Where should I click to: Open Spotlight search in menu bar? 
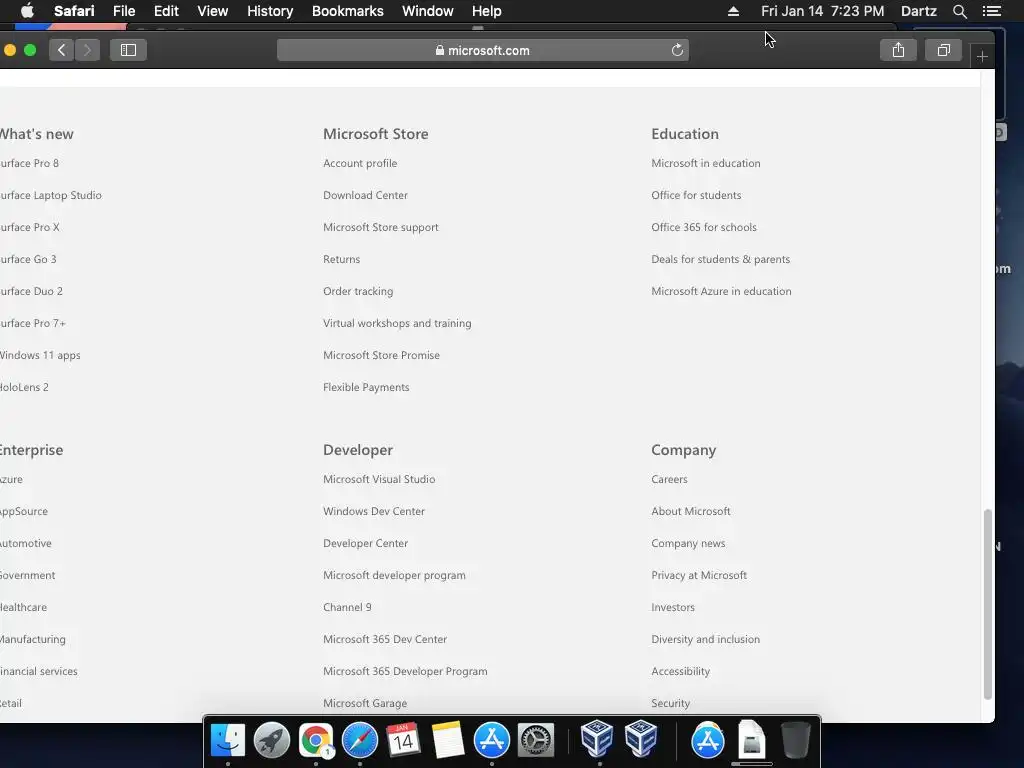959,11
